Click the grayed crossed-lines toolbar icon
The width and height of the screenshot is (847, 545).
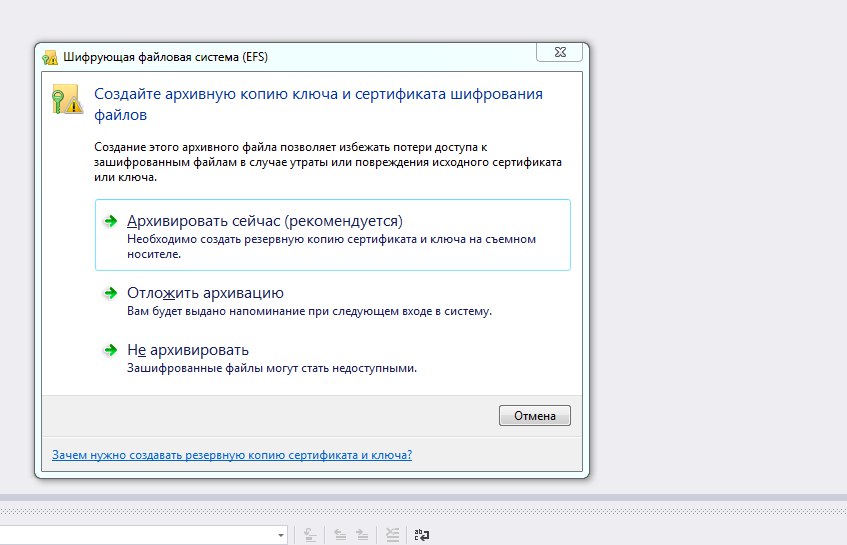(393, 535)
